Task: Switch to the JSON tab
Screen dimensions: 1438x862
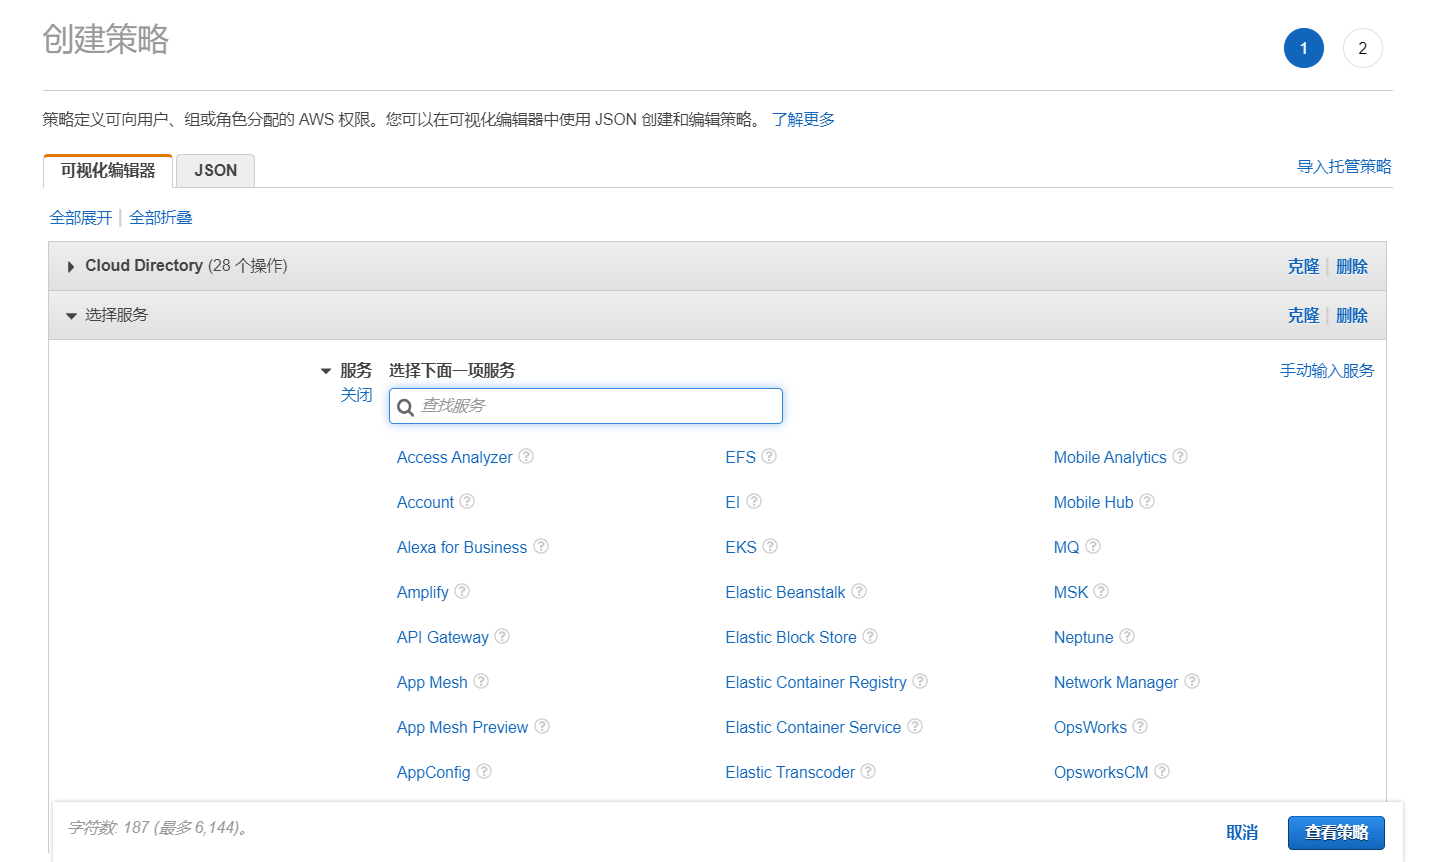Action: point(215,171)
